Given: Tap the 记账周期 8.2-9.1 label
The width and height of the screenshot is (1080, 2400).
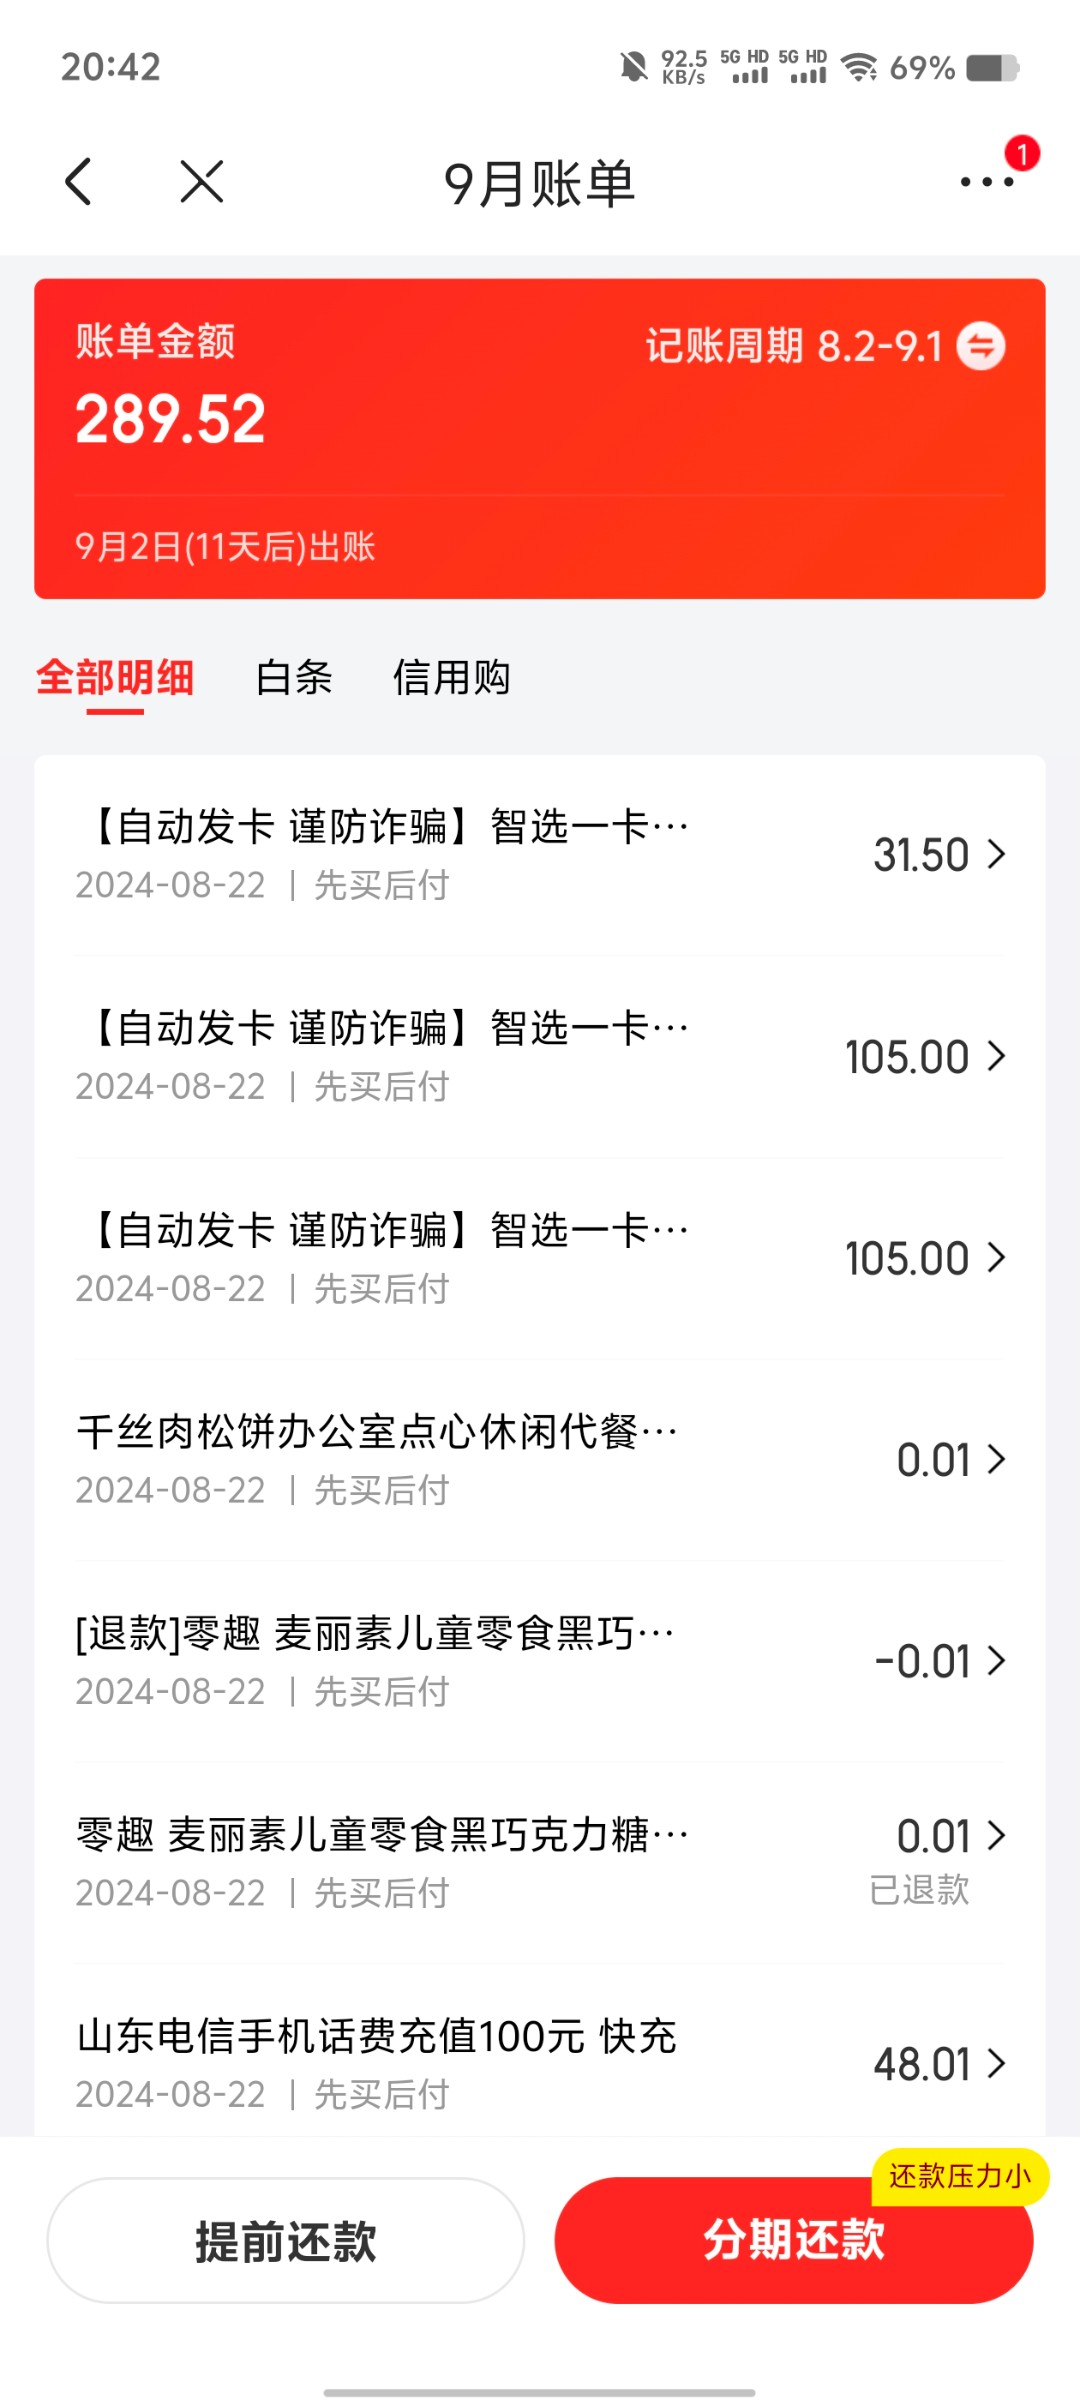Looking at the screenshot, I should click(794, 346).
